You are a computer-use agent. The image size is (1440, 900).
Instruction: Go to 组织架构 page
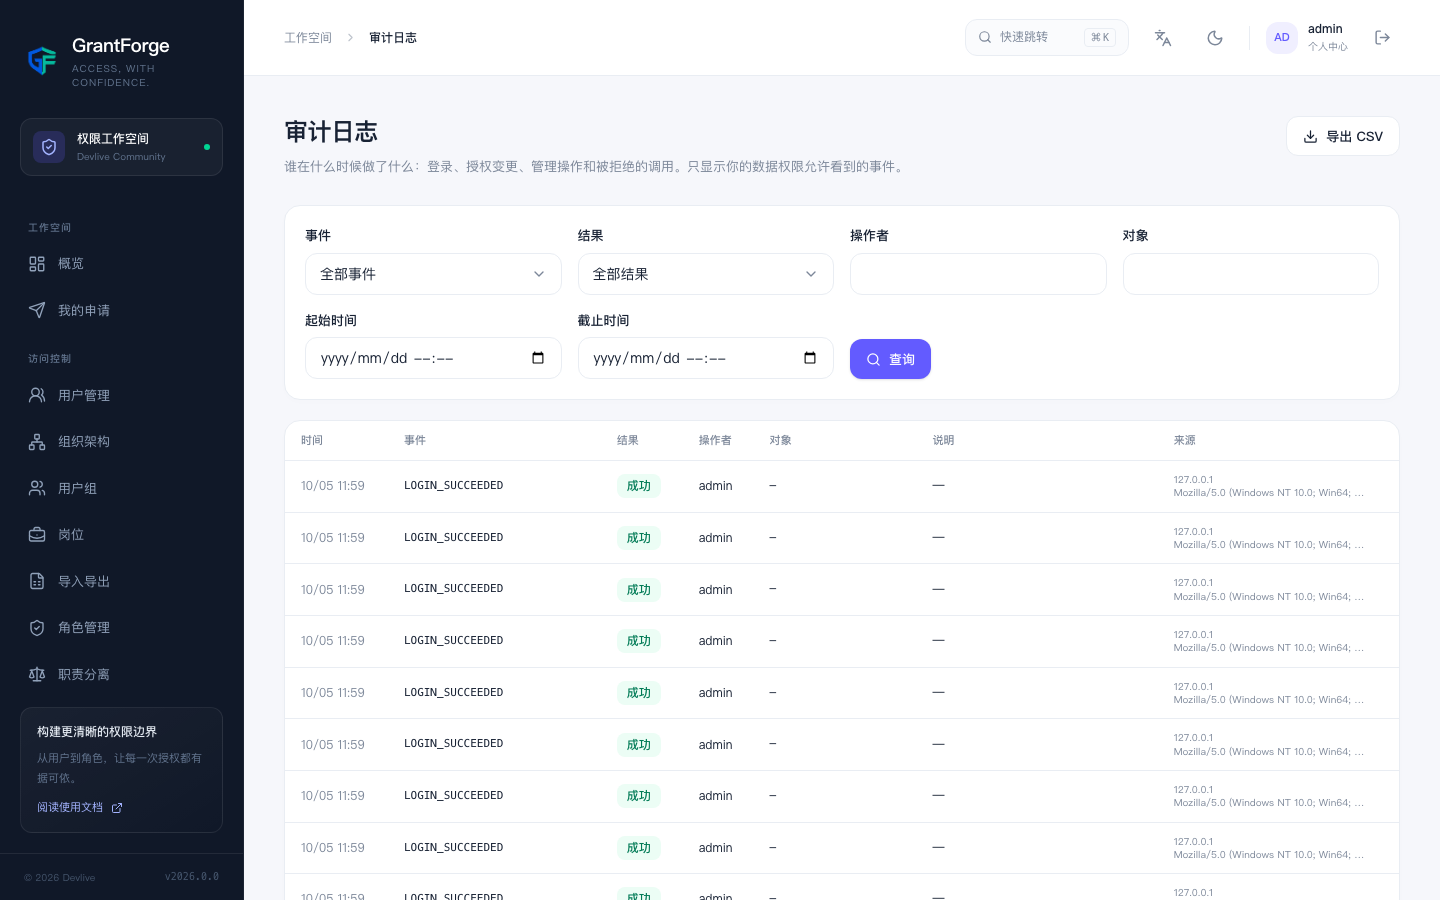[121, 442]
